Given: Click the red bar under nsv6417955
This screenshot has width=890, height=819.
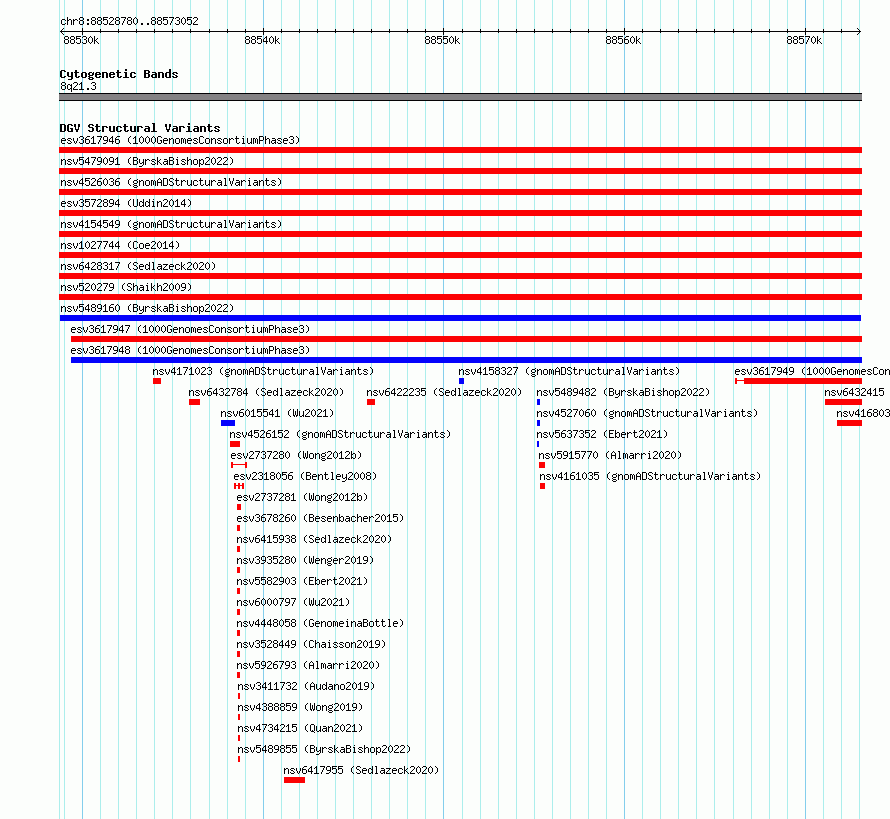Looking at the screenshot, I should (x=294, y=780).
